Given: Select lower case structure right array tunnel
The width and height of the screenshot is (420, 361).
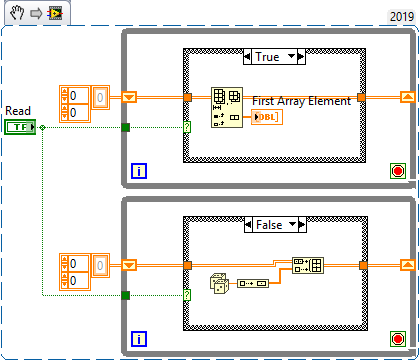Looking at the screenshot, I should pos(363,265).
